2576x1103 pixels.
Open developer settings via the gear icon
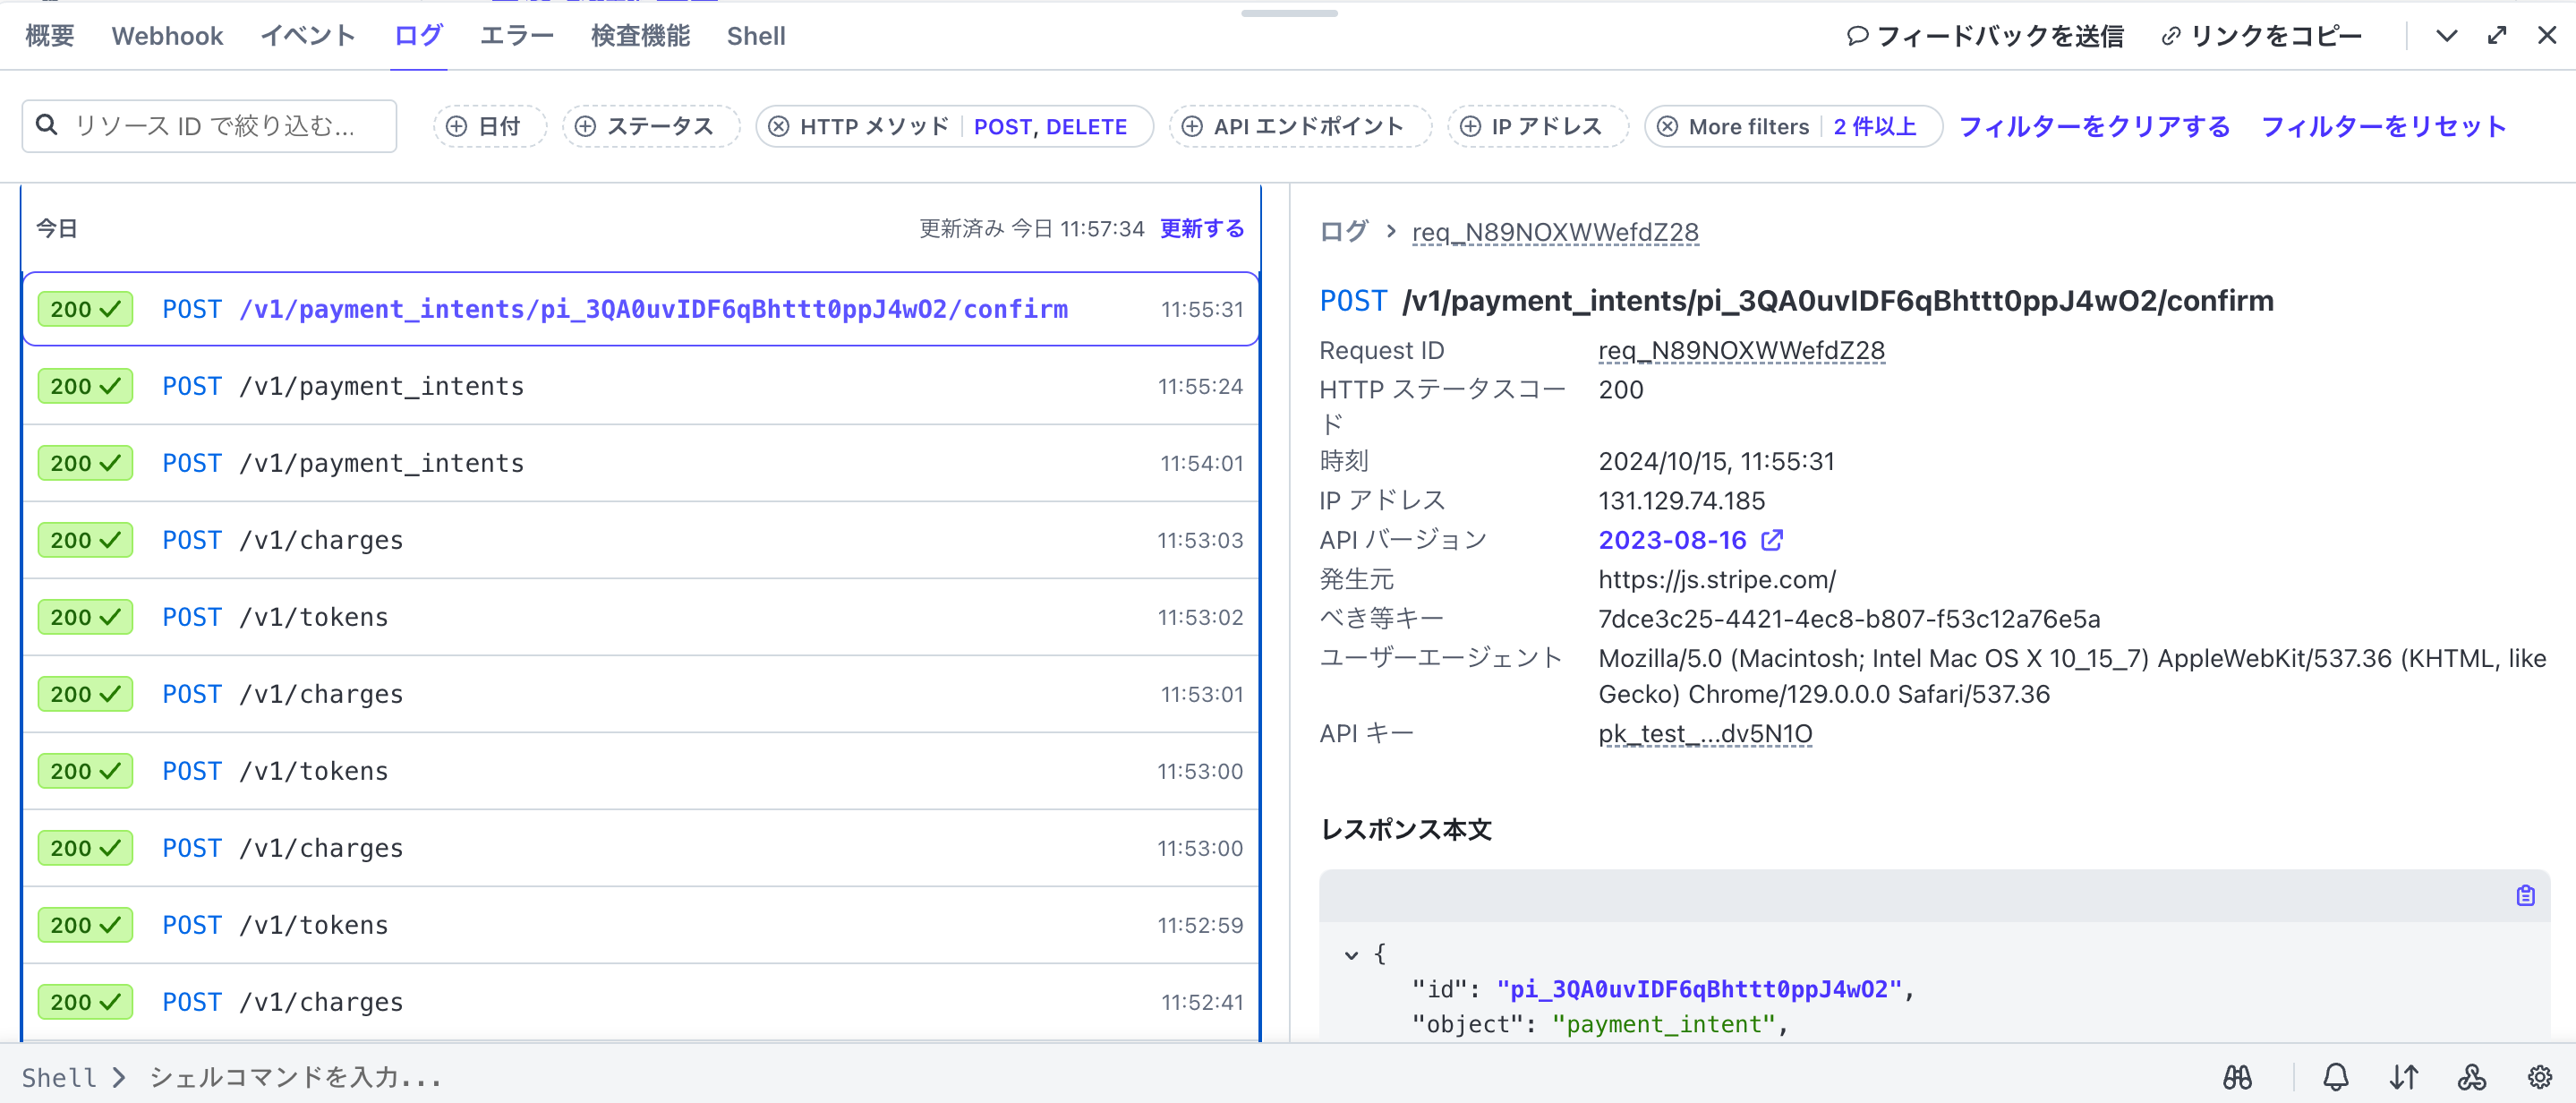[2543, 1077]
